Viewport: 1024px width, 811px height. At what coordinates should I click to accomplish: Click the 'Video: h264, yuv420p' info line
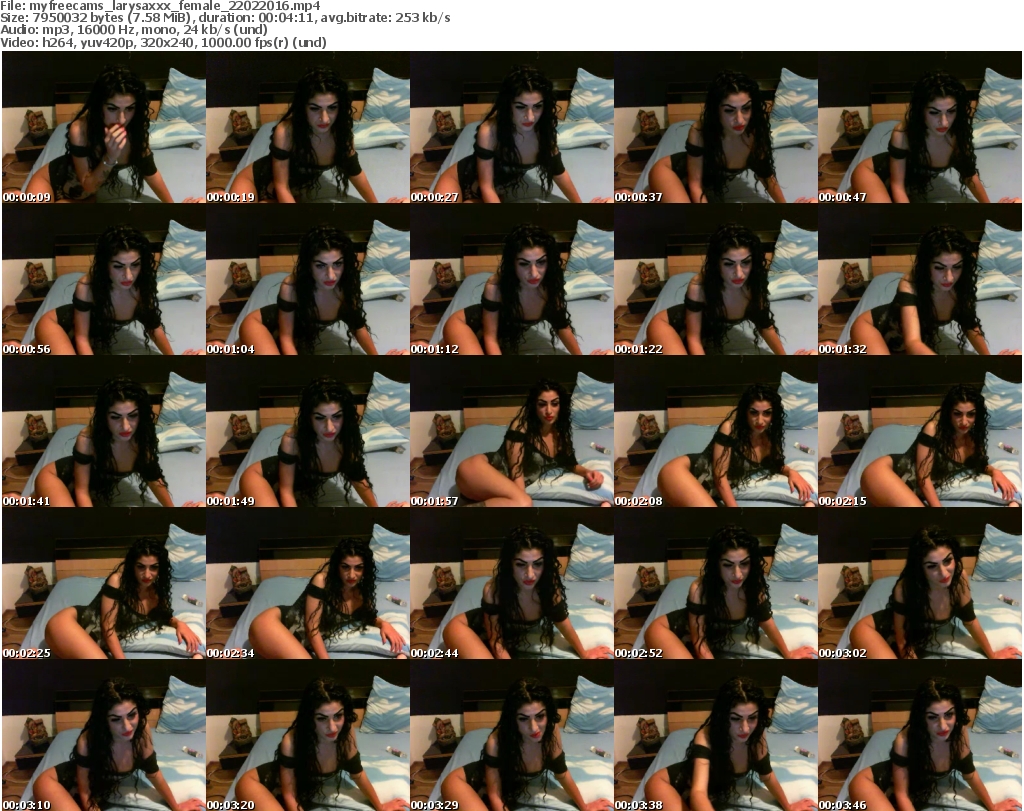[x=163, y=42]
